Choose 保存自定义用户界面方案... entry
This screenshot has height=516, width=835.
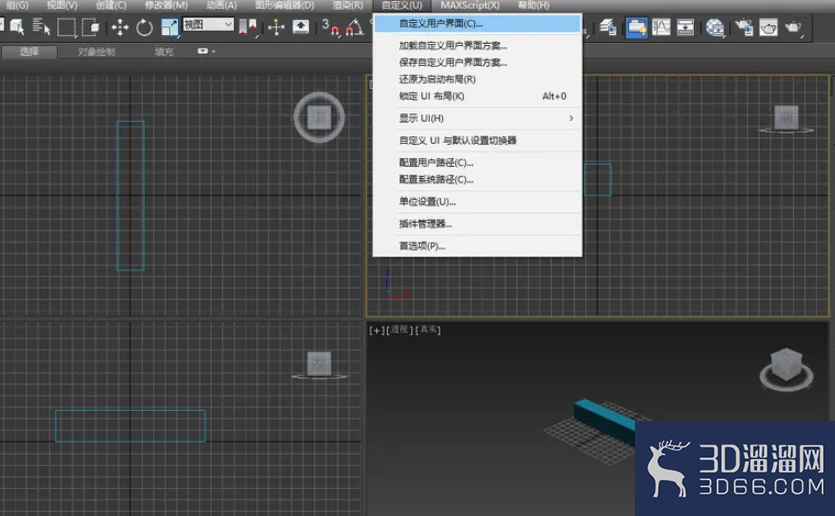tap(477, 62)
